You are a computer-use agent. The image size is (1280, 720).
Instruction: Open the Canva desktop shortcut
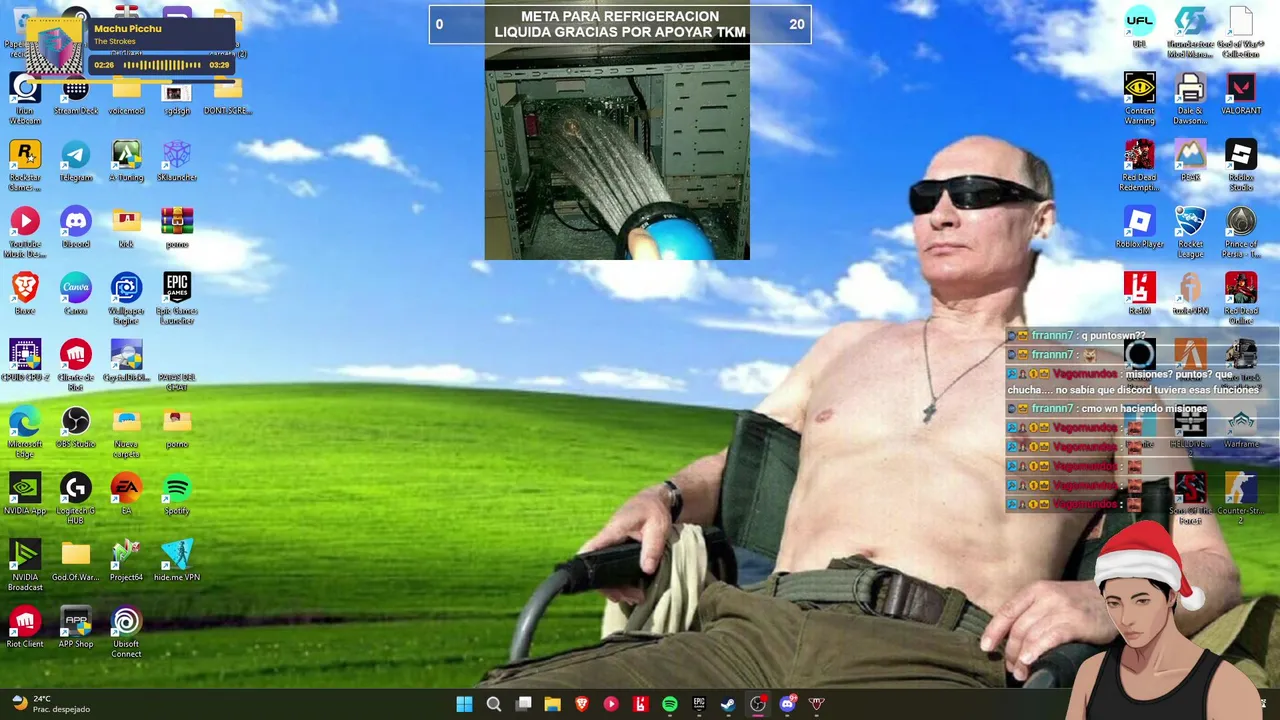click(x=76, y=295)
